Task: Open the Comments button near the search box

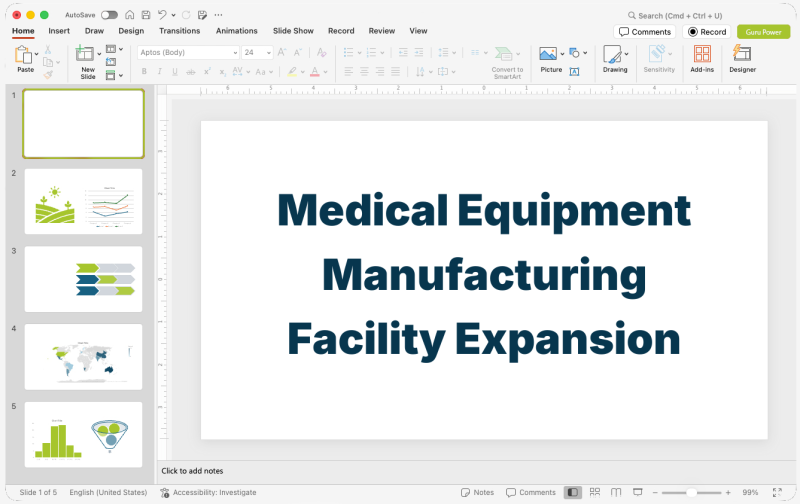Action: coord(644,32)
